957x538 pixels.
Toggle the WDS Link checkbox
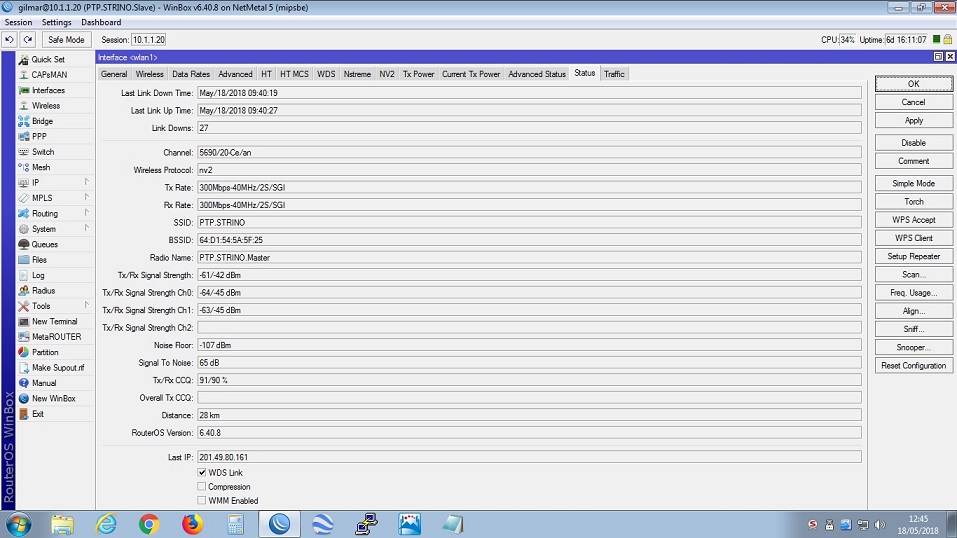202,473
